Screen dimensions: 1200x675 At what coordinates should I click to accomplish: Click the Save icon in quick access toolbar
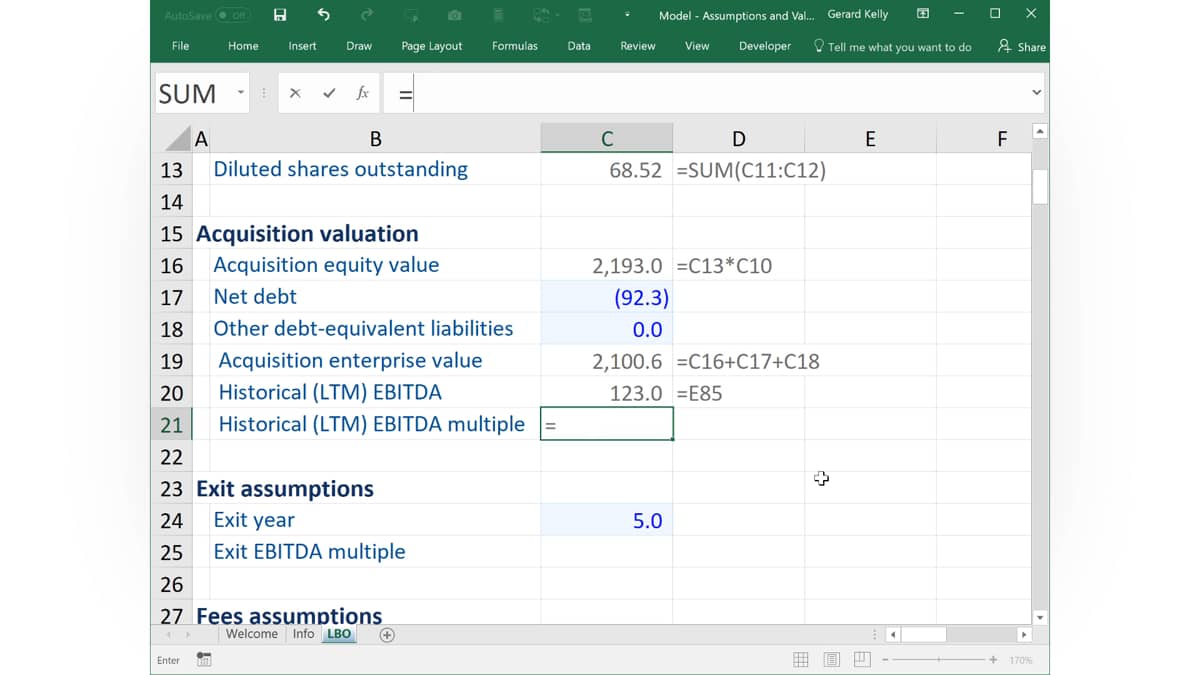point(280,14)
